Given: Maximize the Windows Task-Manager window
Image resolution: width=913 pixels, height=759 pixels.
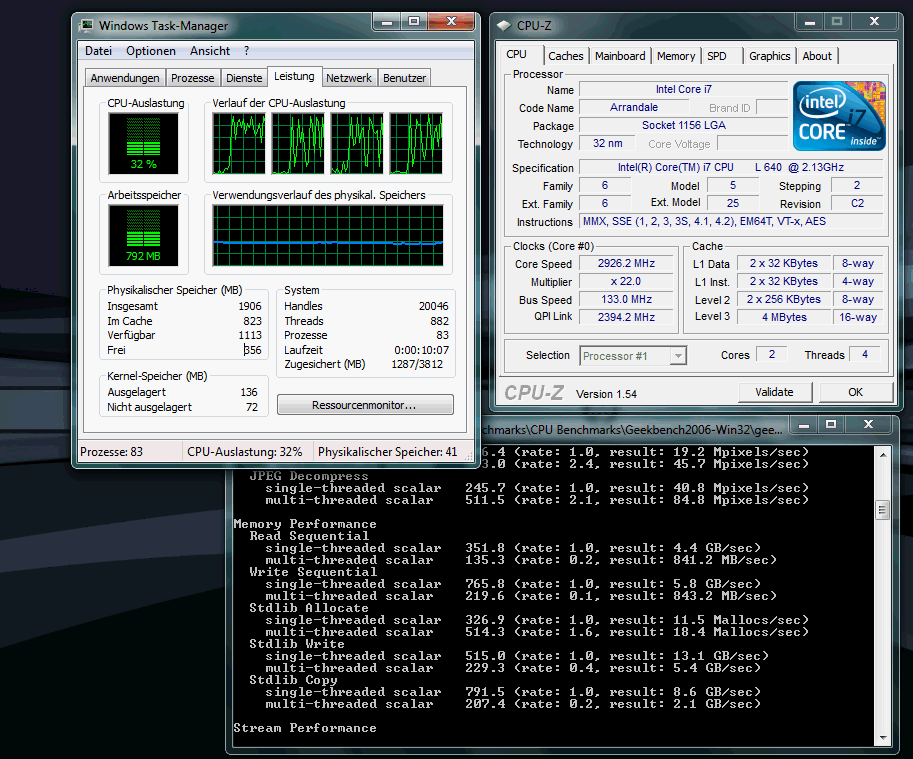Looking at the screenshot, I should coord(414,22).
